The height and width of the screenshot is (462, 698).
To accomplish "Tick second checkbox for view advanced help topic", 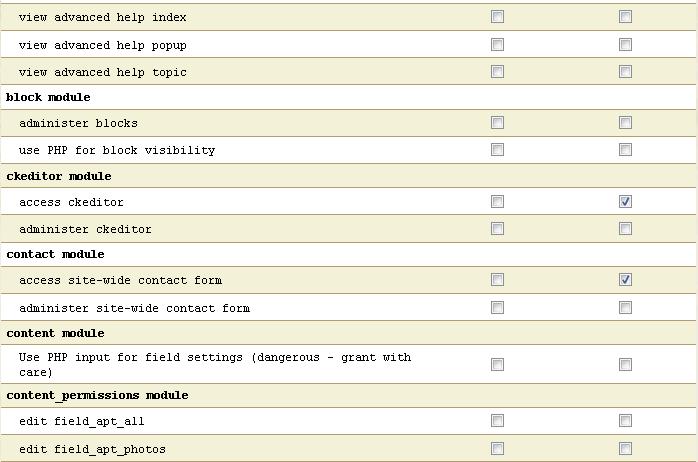I will [x=625, y=72].
